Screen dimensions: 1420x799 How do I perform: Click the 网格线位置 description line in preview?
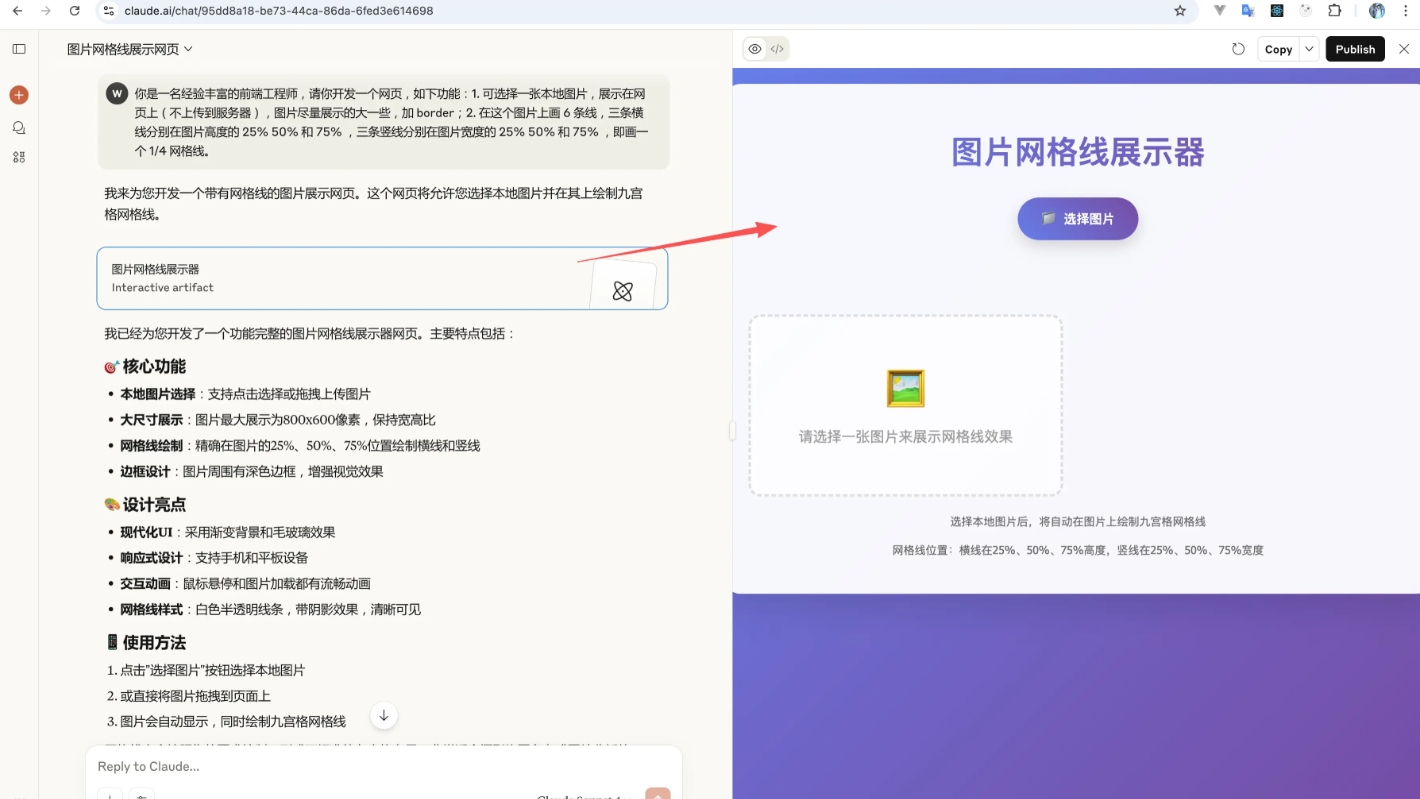1078,550
